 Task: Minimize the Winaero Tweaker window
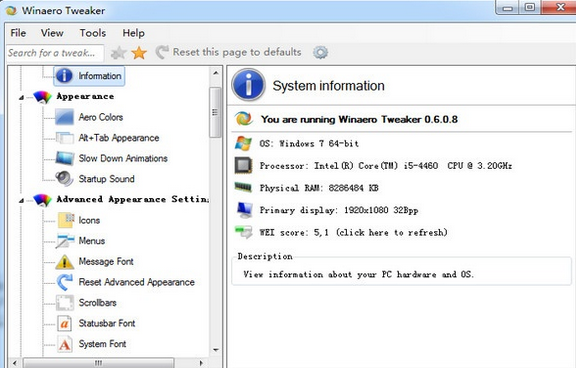(x=507, y=8)
